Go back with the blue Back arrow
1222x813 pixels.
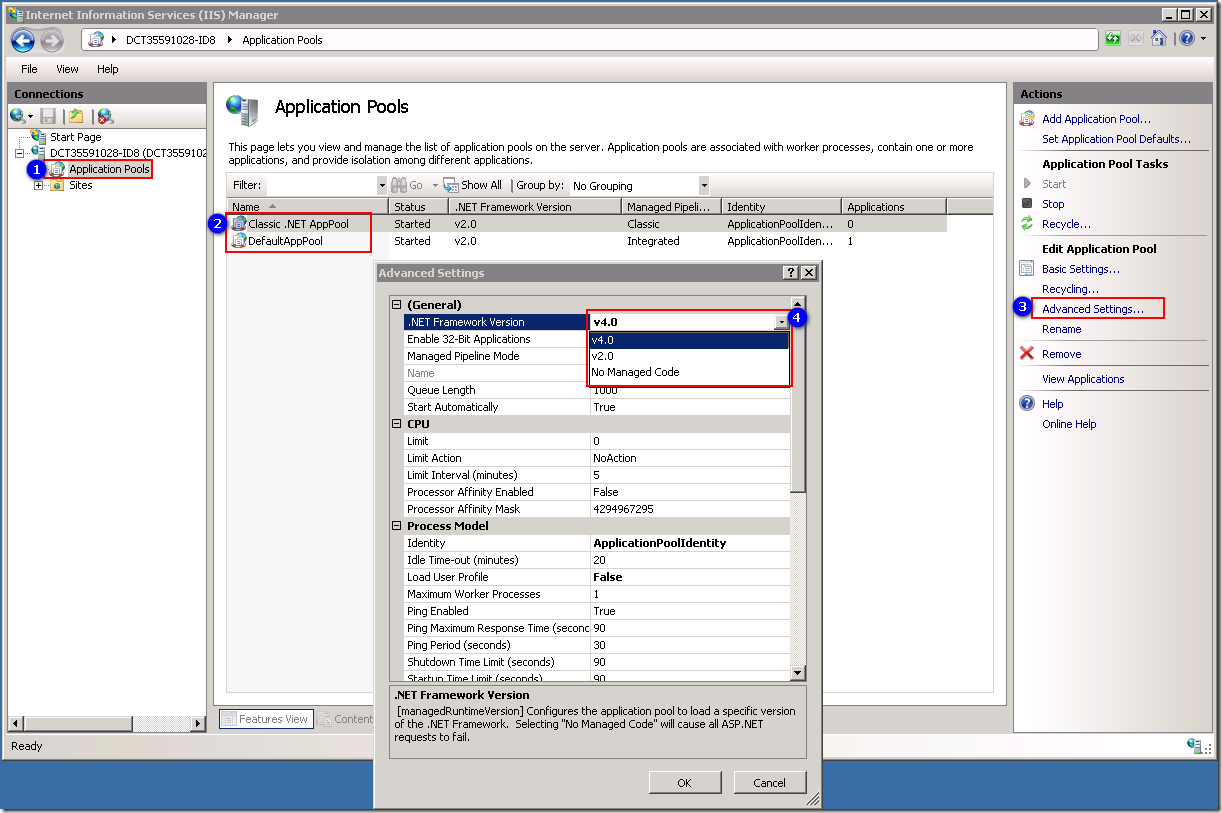(23, 40)
